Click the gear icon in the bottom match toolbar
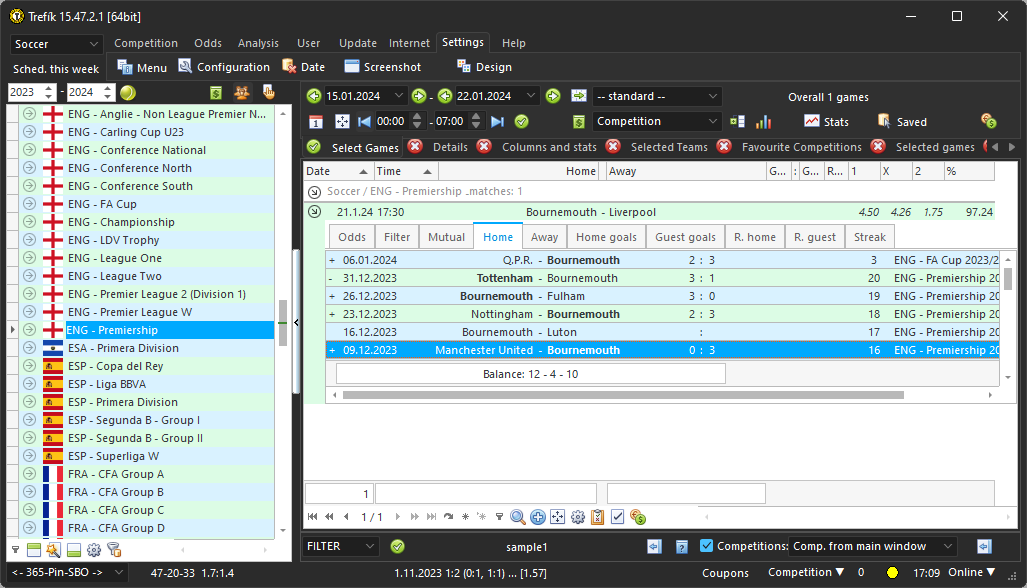 pyautogui.click(x=577, y=517)
